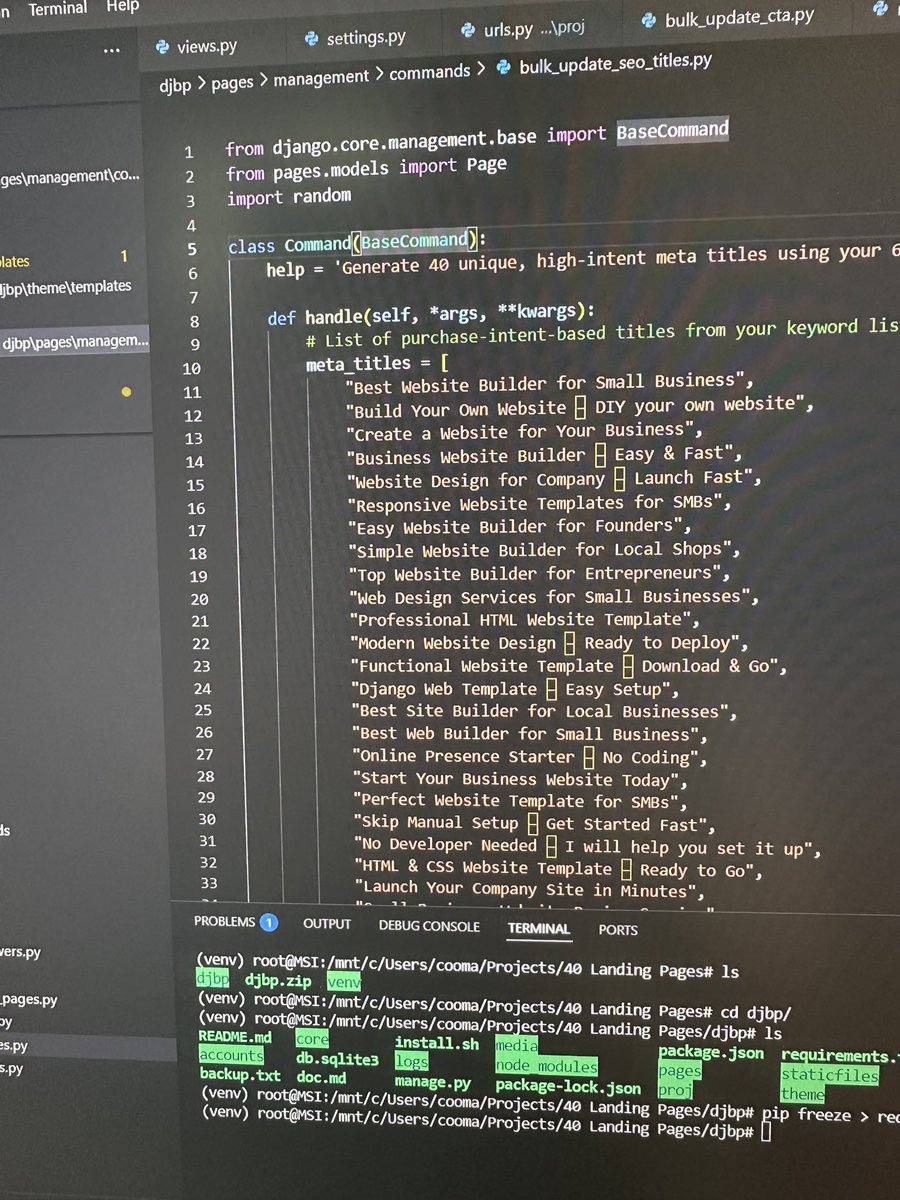Screen dimensions: 900x1200
Task: Click djbp.zip in terminal output
Action: tap(278, 981)
